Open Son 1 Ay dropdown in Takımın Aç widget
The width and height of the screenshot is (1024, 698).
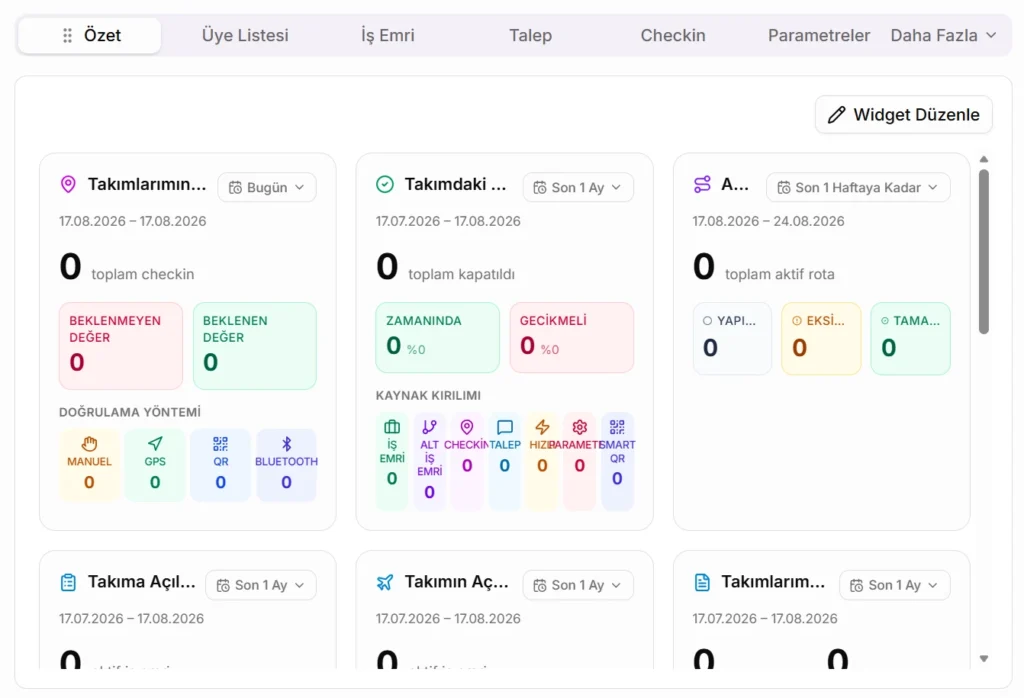click(x=577, y=585)
